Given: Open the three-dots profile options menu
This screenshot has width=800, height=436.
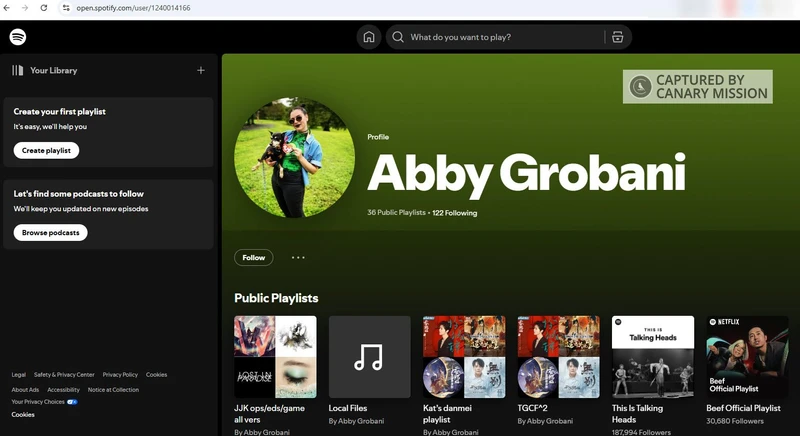Looking at the screenshot, I should point(298,258).
